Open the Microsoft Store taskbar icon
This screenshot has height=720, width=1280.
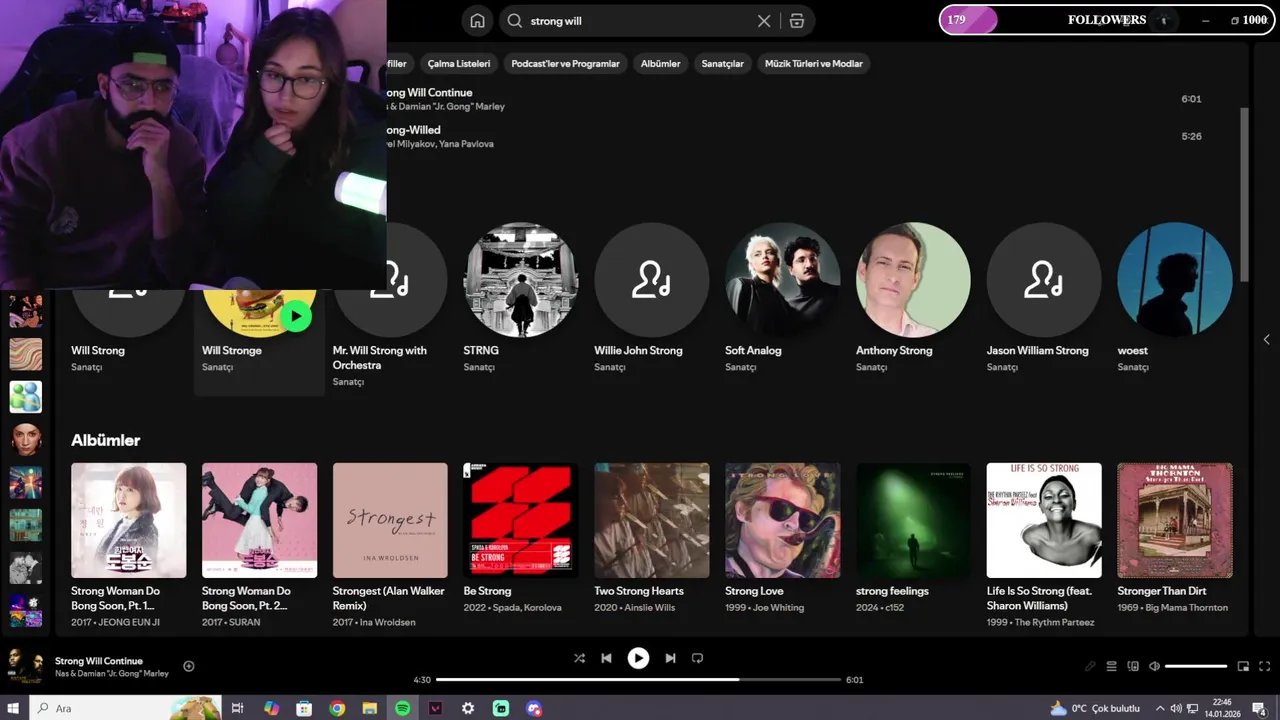304,708
